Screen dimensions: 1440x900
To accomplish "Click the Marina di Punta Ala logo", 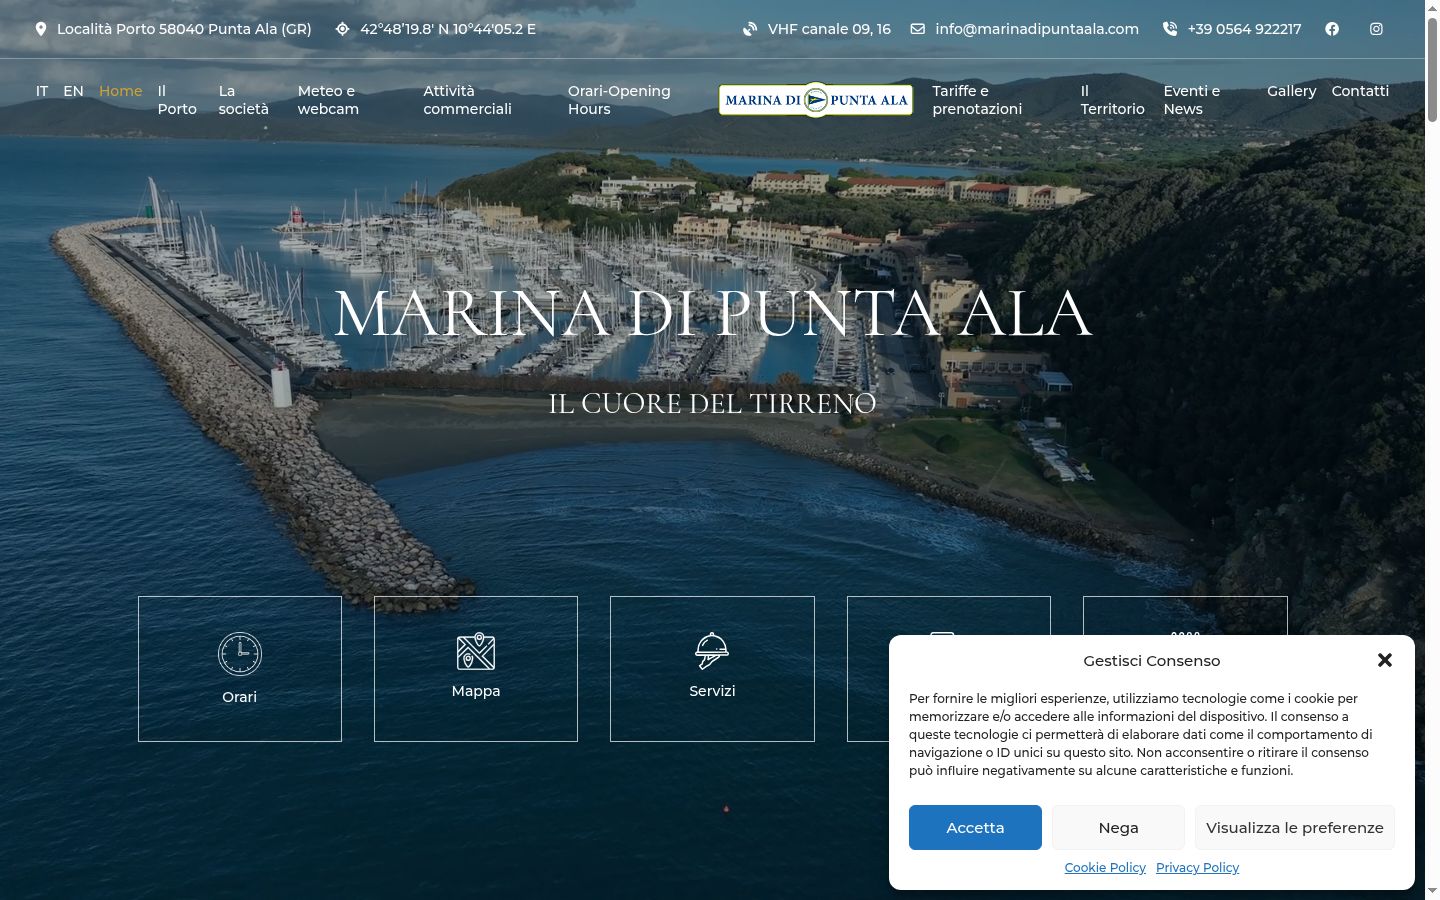I will 816,100.
